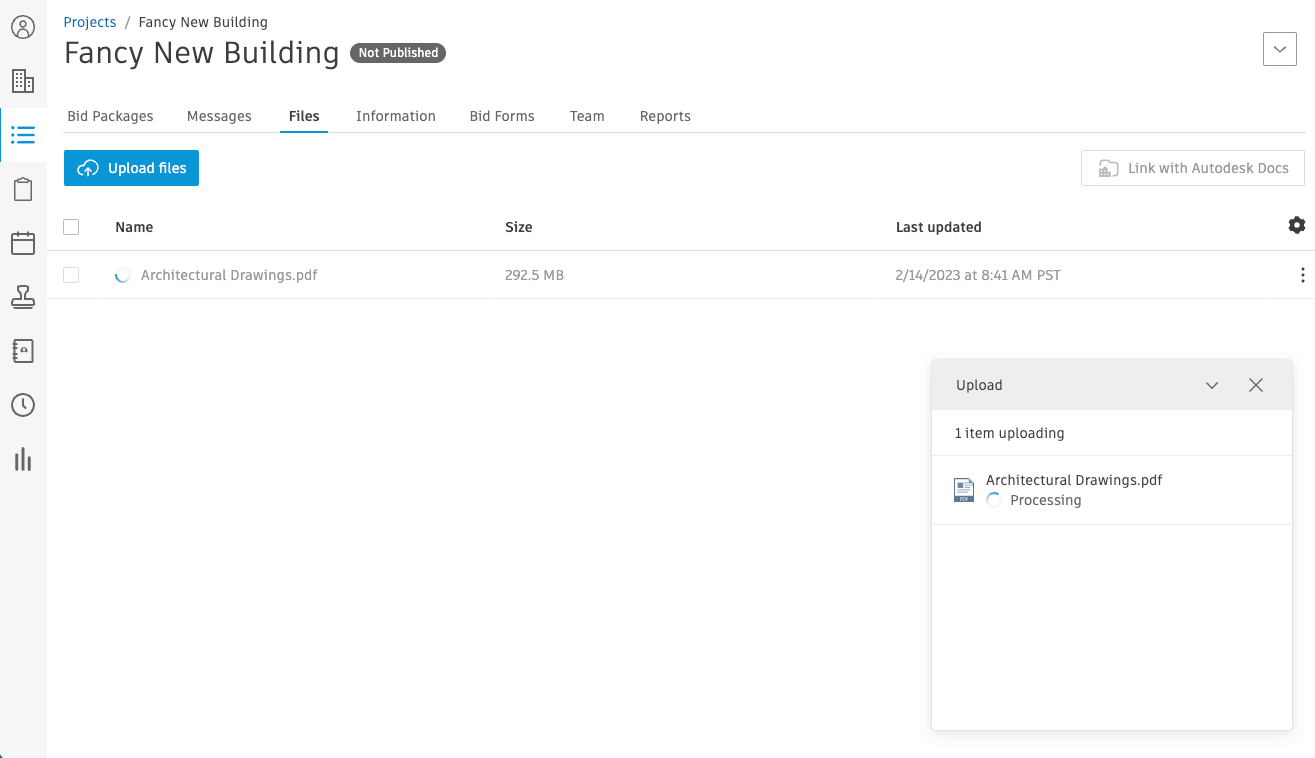1315x758 pixels.
Task: Switch to the Bid Packages tab
Action: (110, 116)
